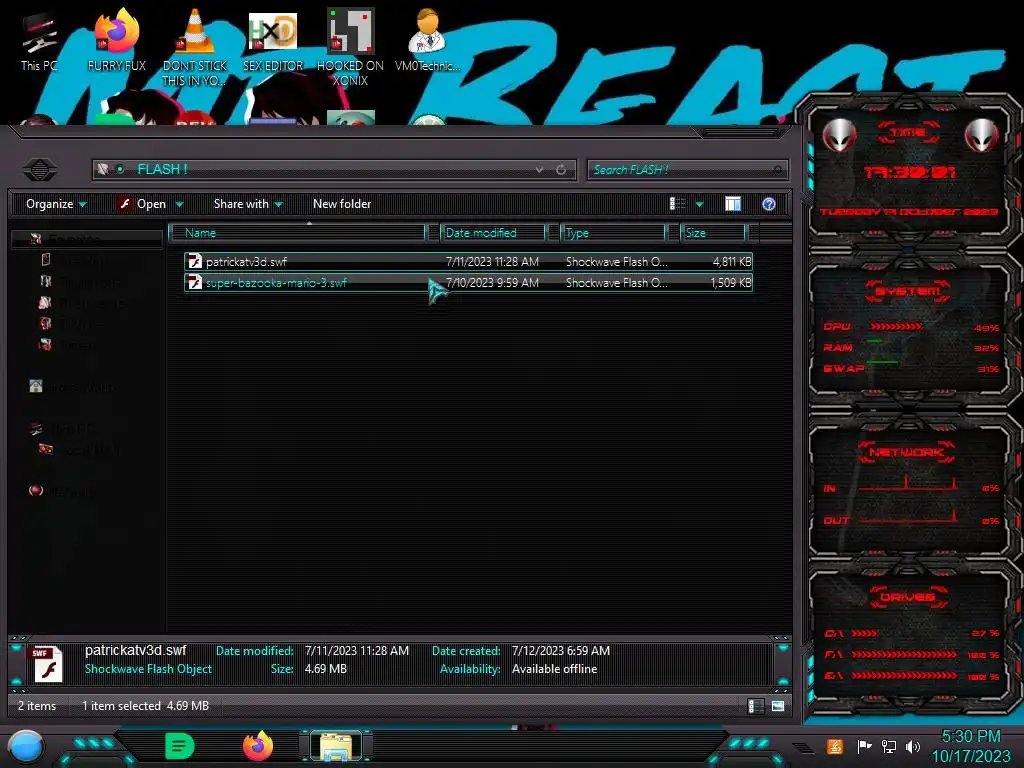Sort by the Type column header
Screen dimensions: 1024x768
[x=613, y=232]
